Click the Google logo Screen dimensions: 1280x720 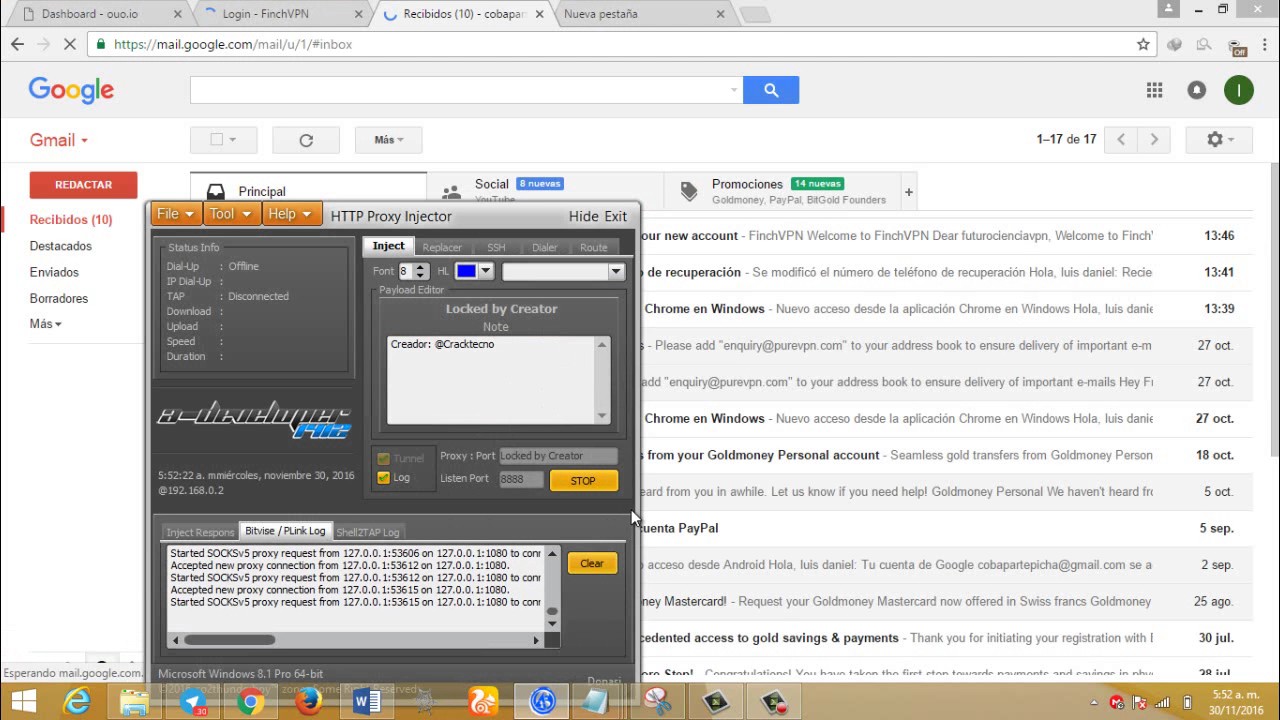click(71, 90)
